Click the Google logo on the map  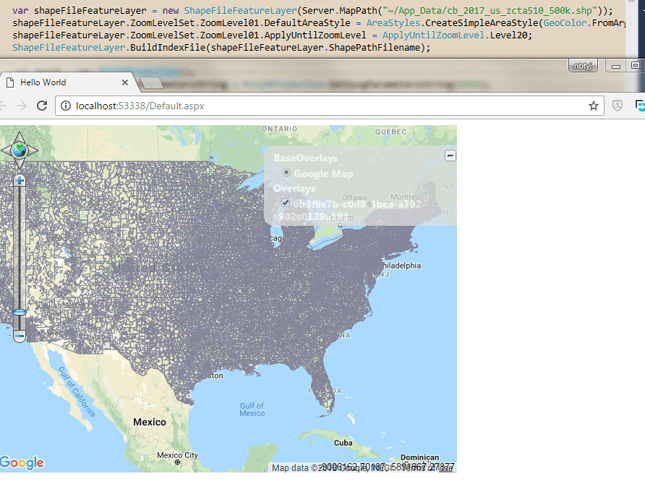22,463
